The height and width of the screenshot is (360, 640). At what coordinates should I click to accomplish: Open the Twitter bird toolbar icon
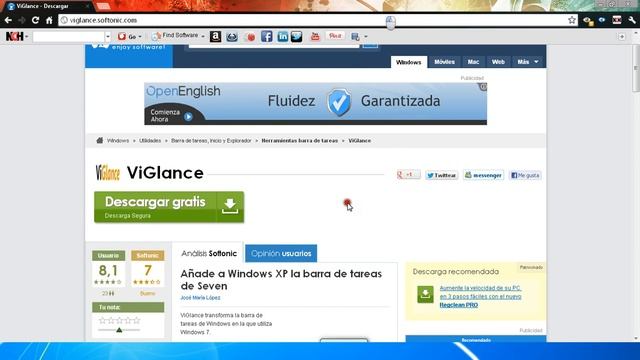(297, 36)
